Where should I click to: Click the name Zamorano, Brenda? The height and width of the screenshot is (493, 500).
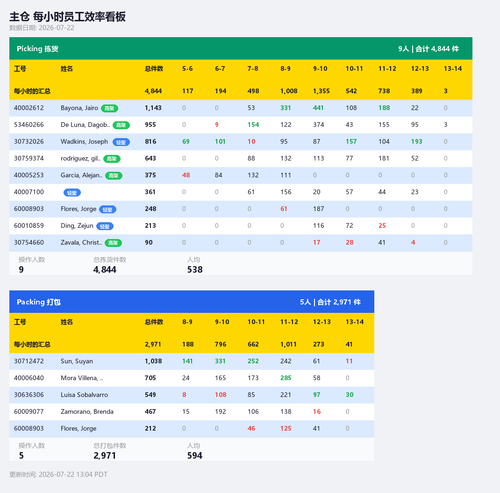[x=87, y=412]
